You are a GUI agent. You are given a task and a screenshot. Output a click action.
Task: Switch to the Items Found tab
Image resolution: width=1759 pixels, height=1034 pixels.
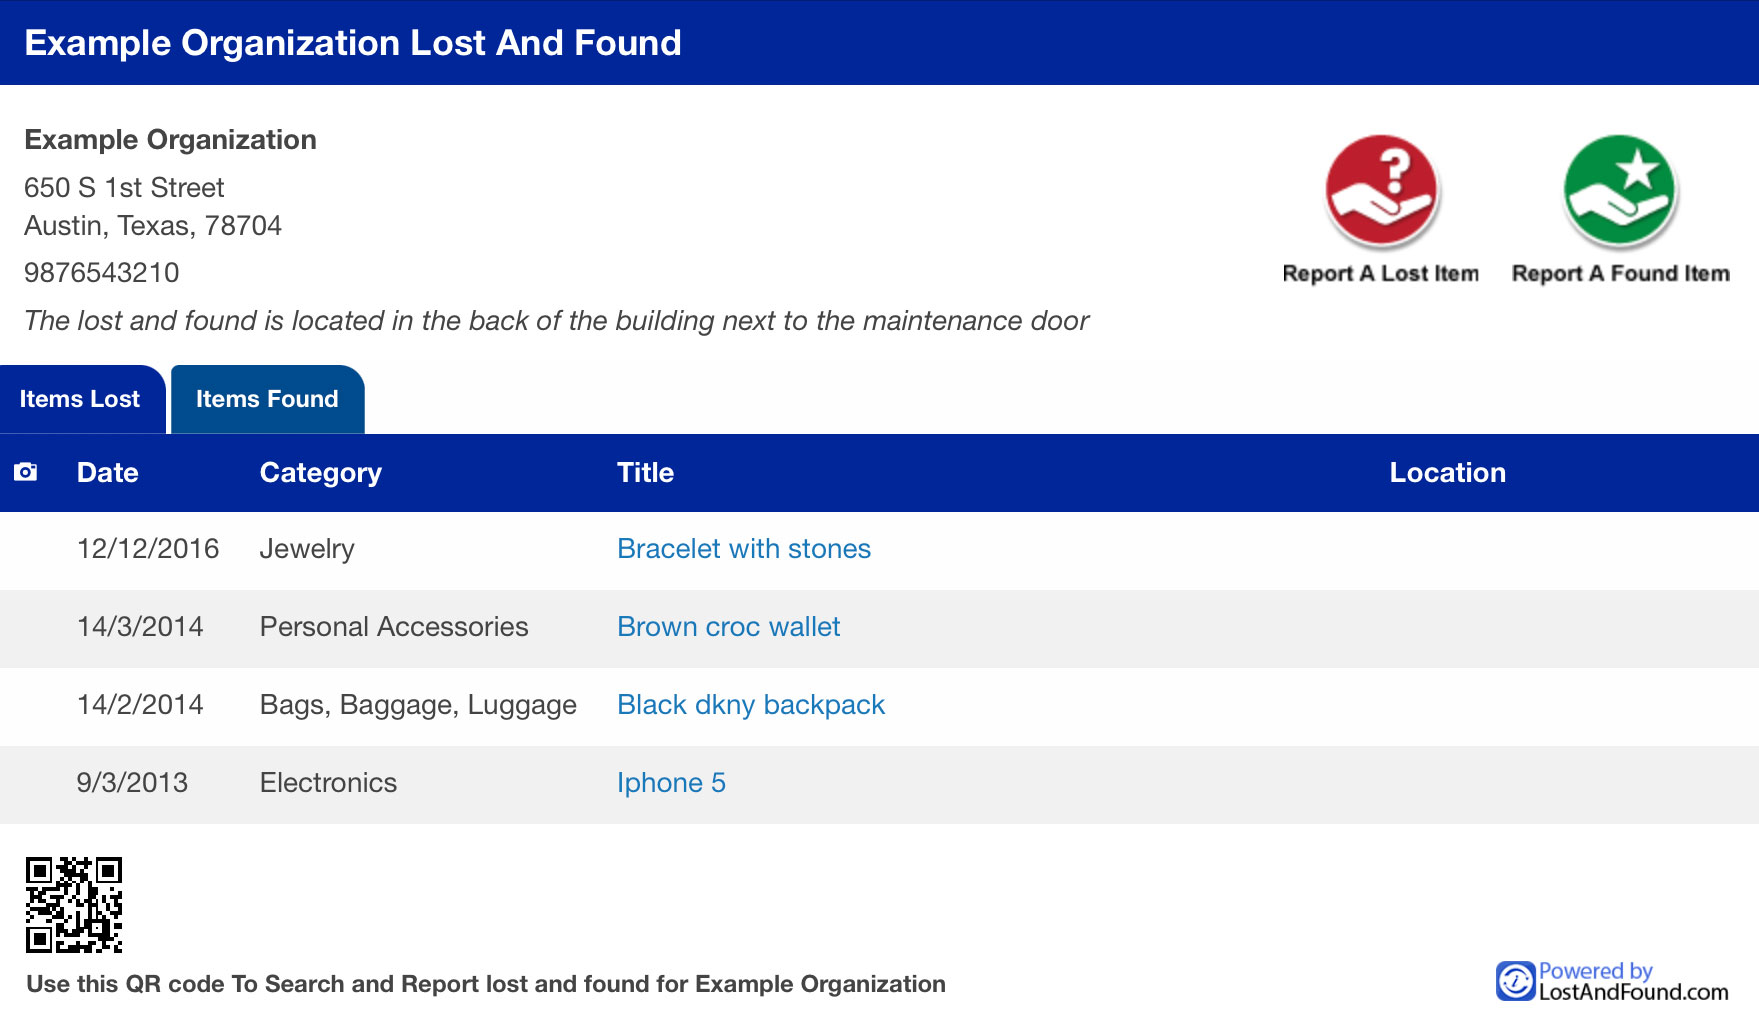(x=267, y=399)
